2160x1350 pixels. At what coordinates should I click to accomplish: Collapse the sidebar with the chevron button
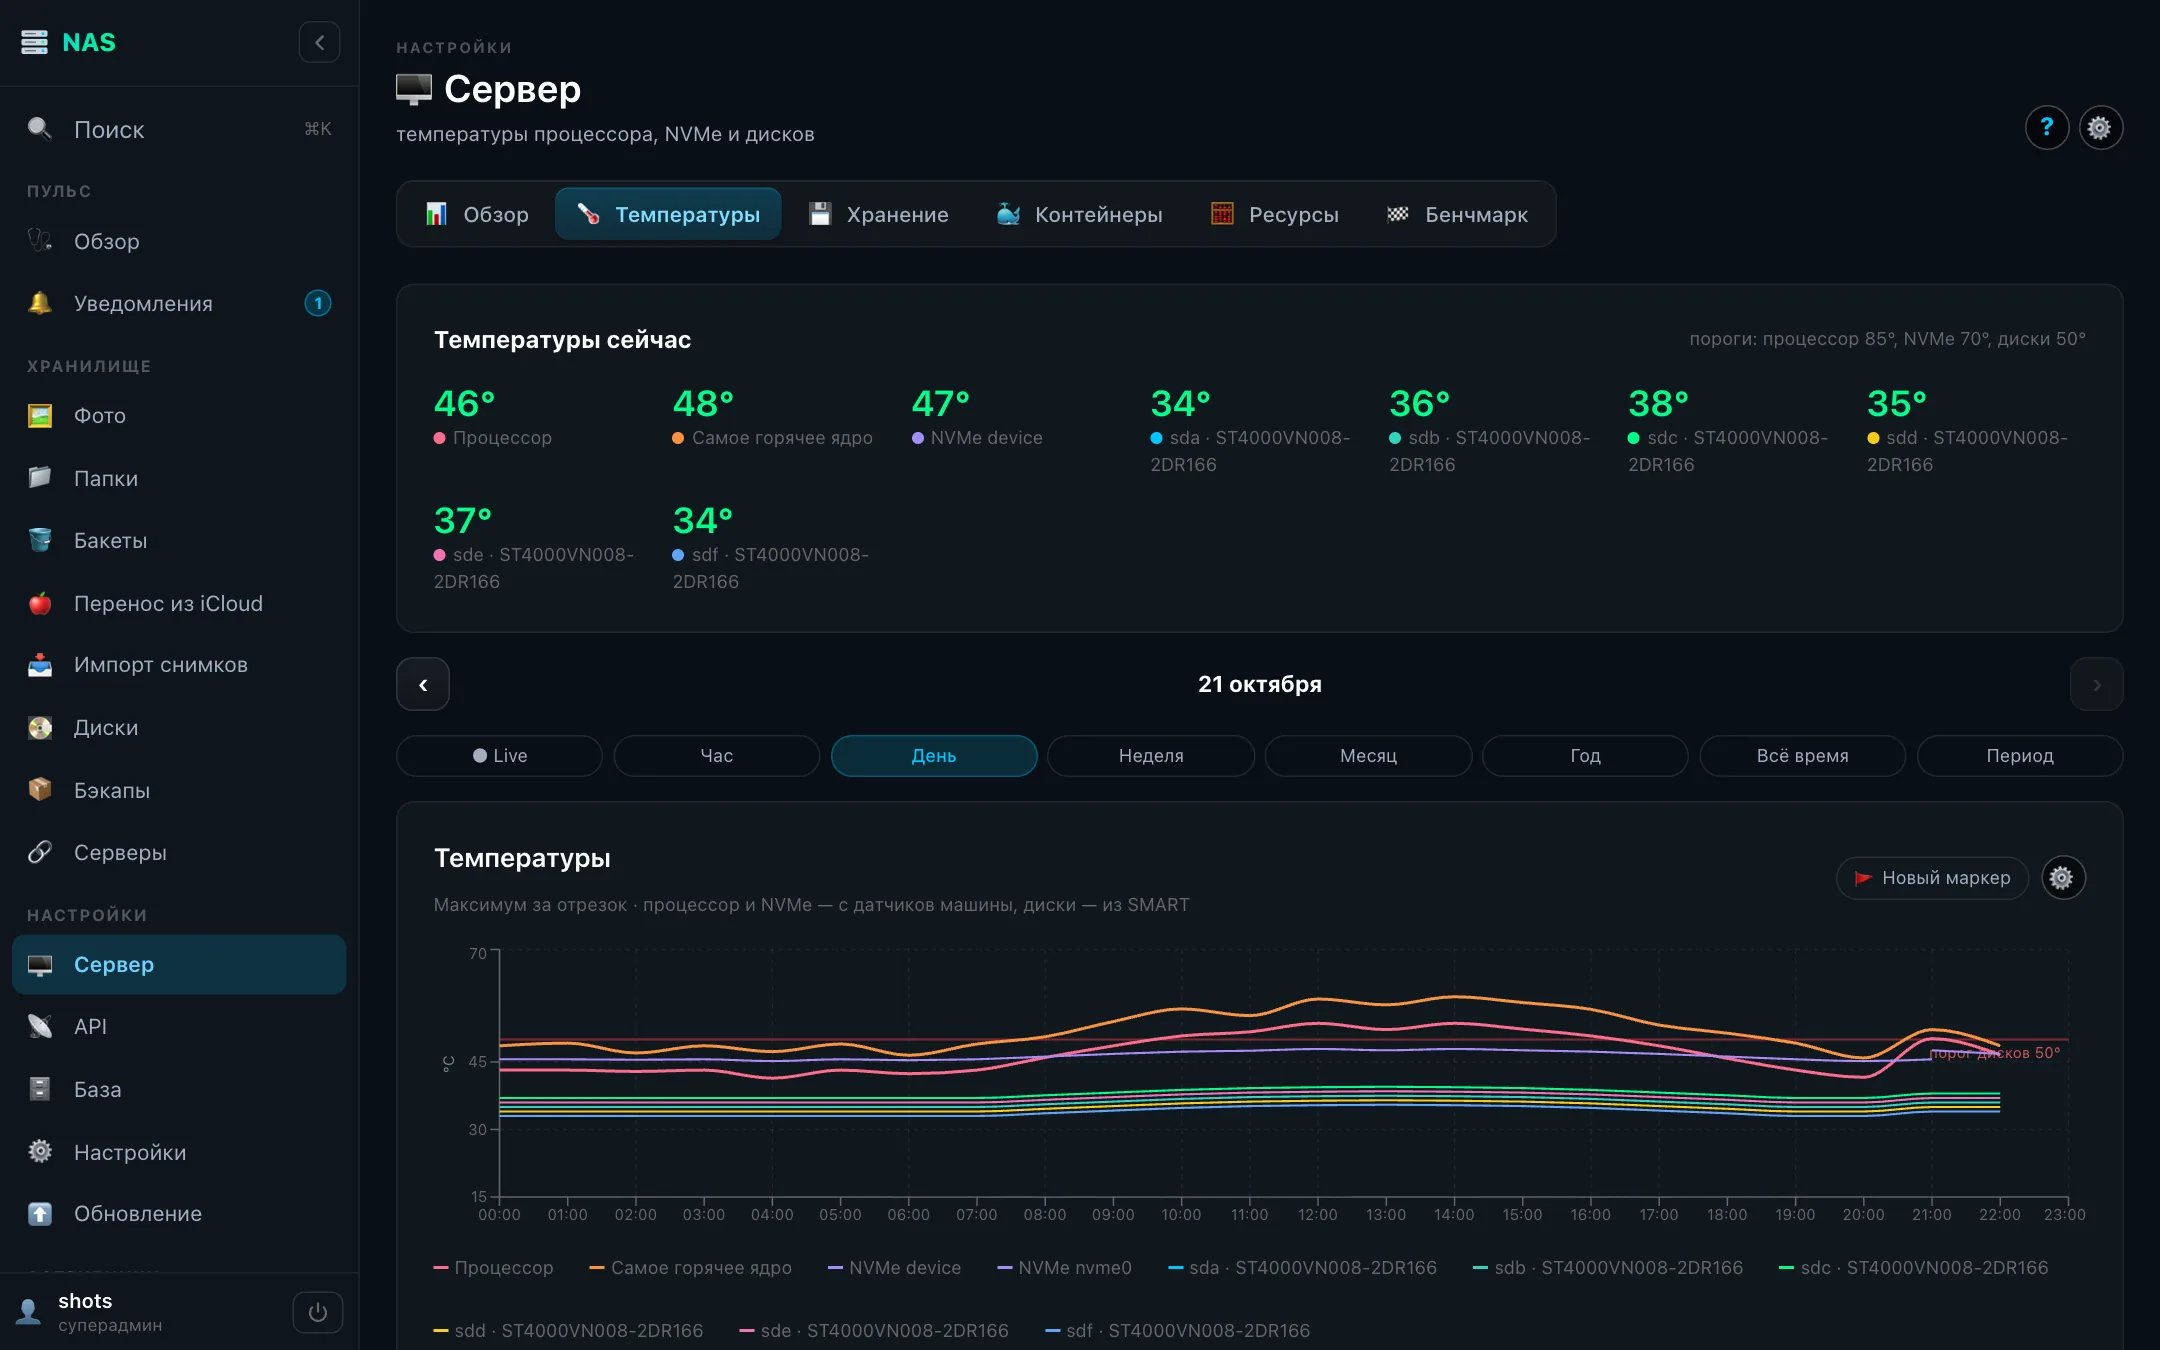click(x=319, y=42)
